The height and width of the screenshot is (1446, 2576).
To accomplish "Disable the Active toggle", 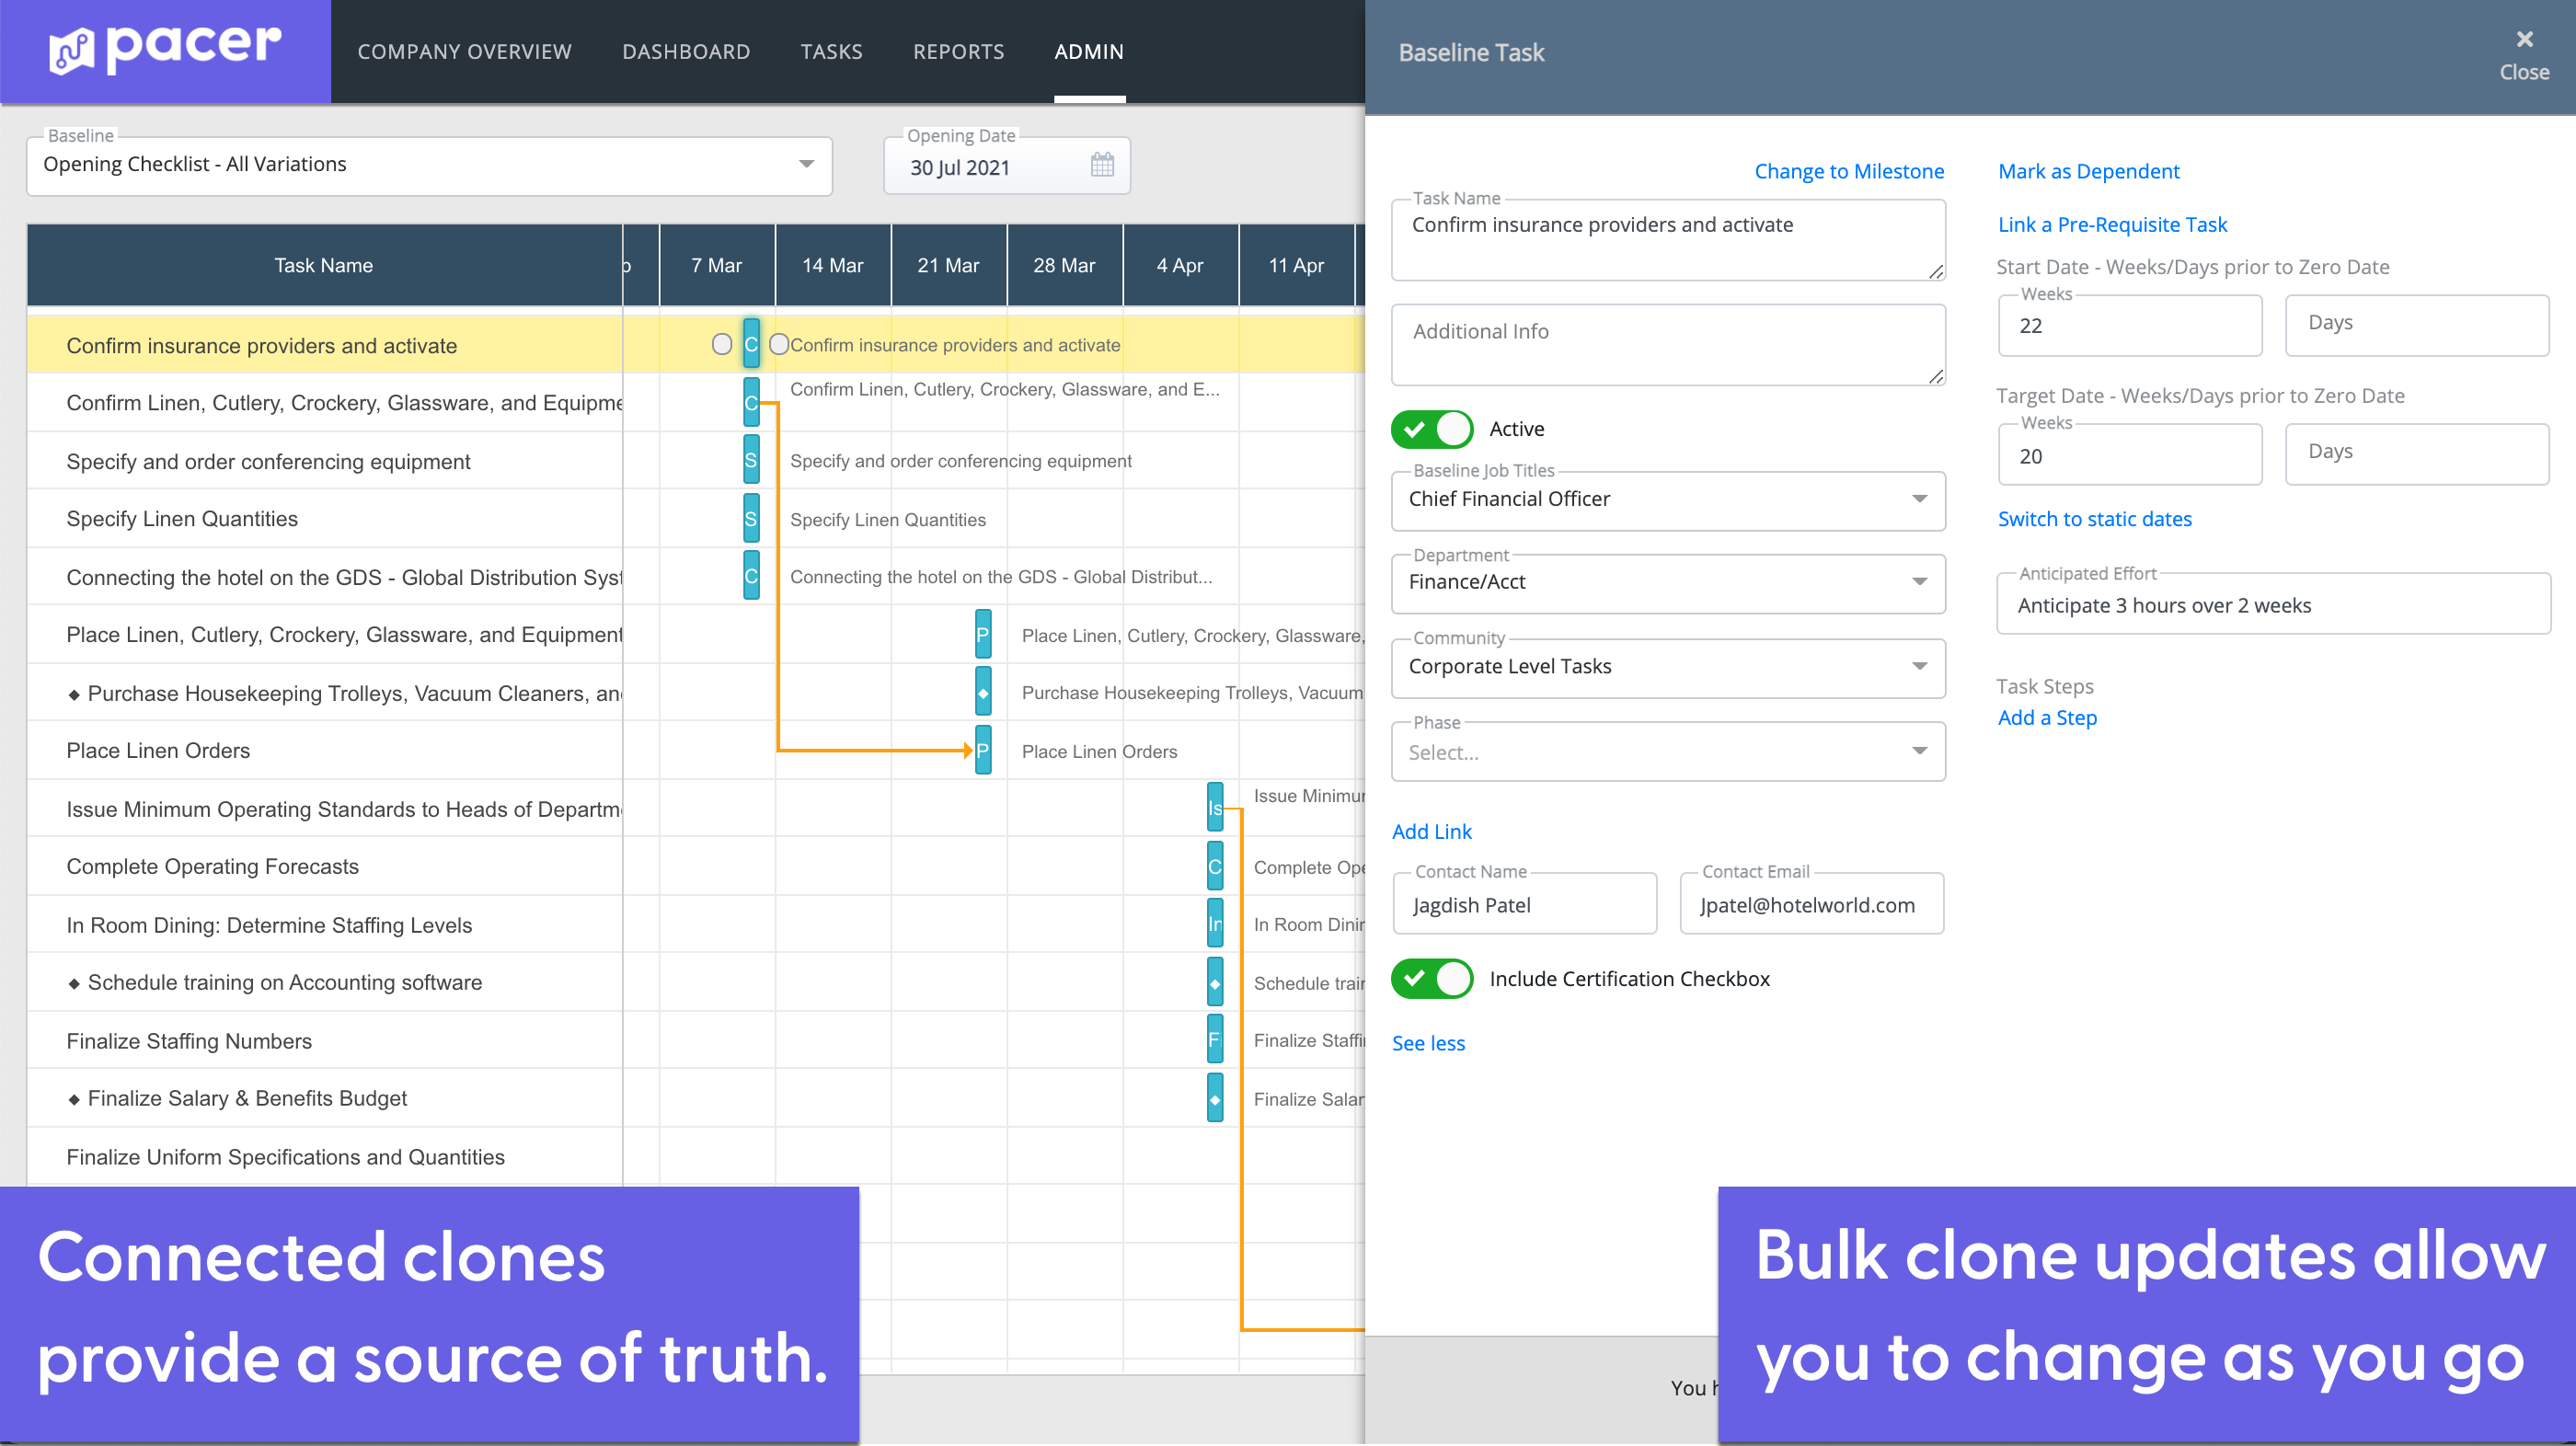I will 1431,429.
